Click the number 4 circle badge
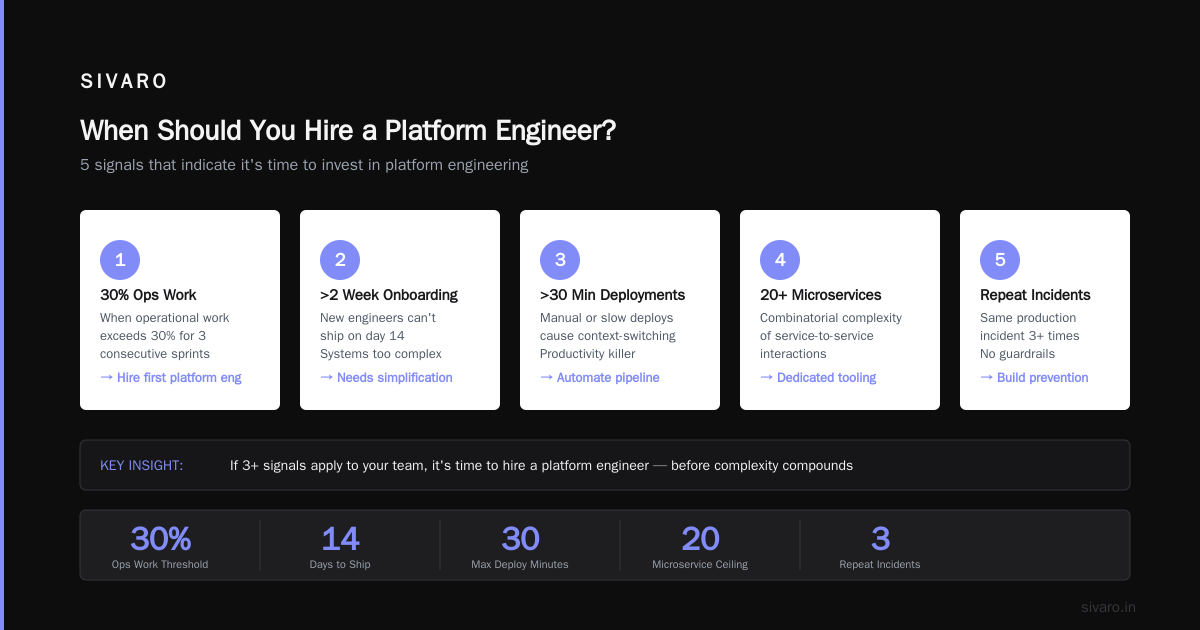 click(780, 260)
